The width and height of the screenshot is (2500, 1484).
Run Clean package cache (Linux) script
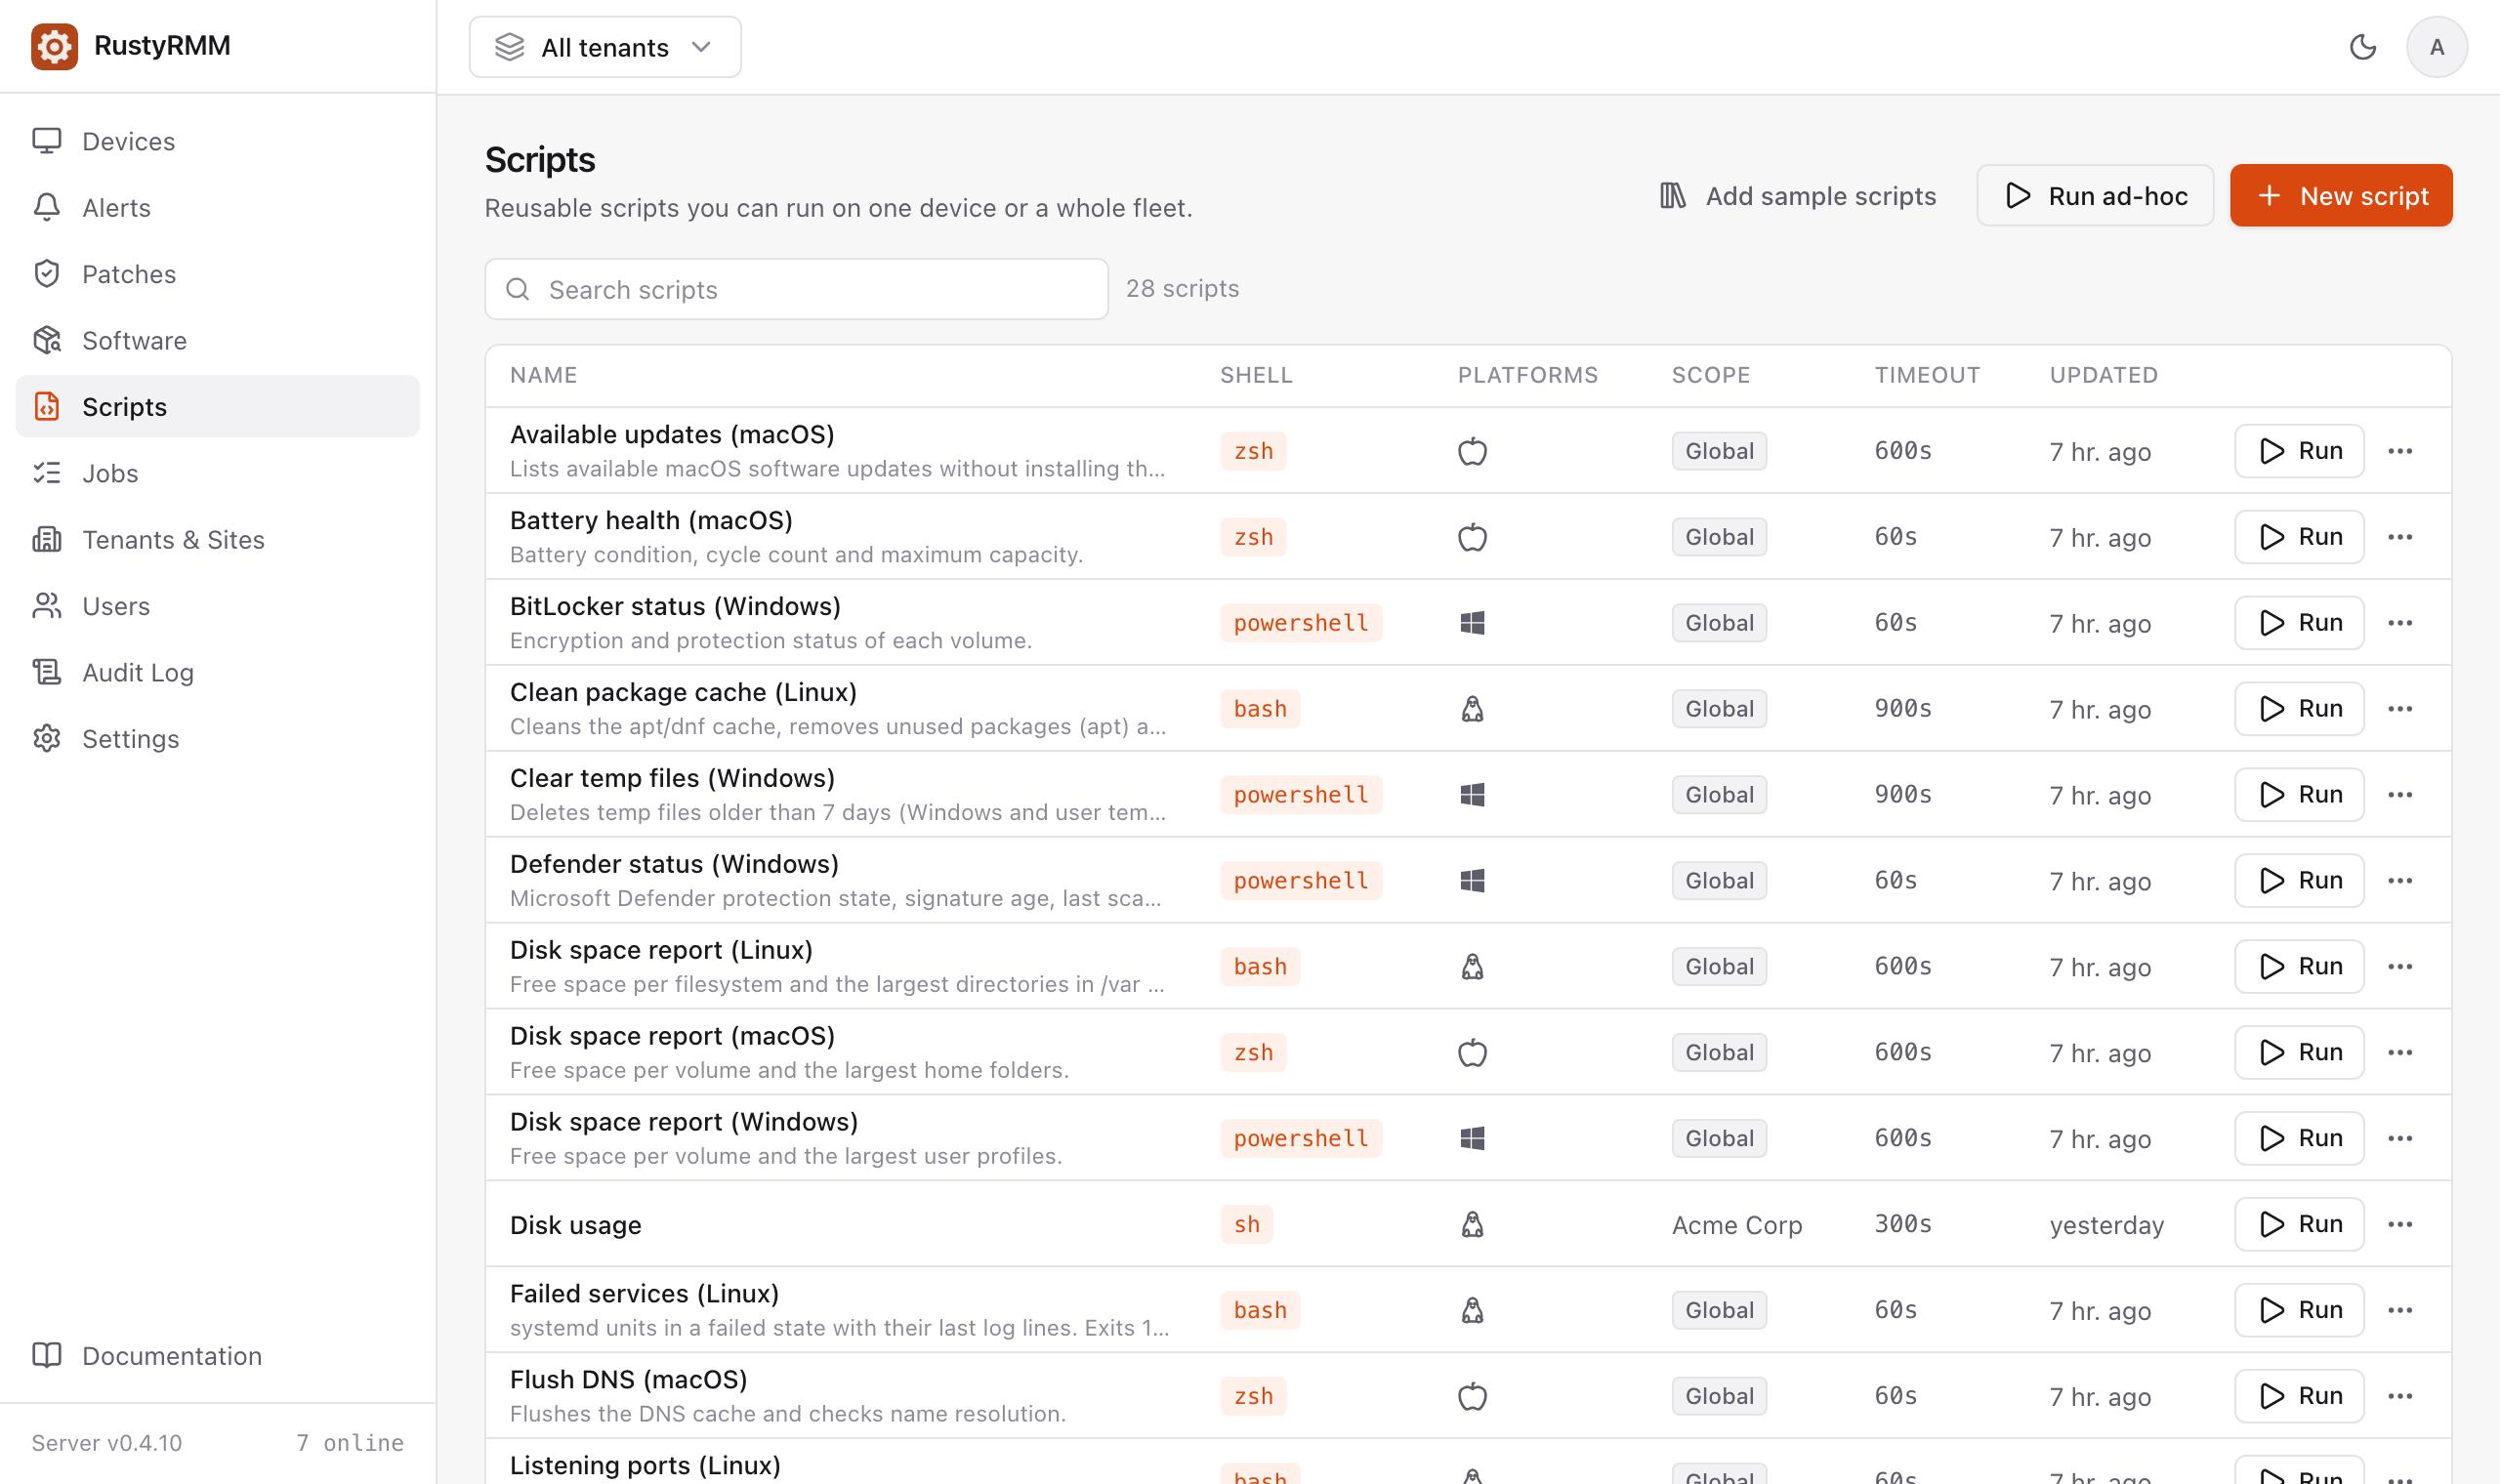click(x=2299, y=709)
